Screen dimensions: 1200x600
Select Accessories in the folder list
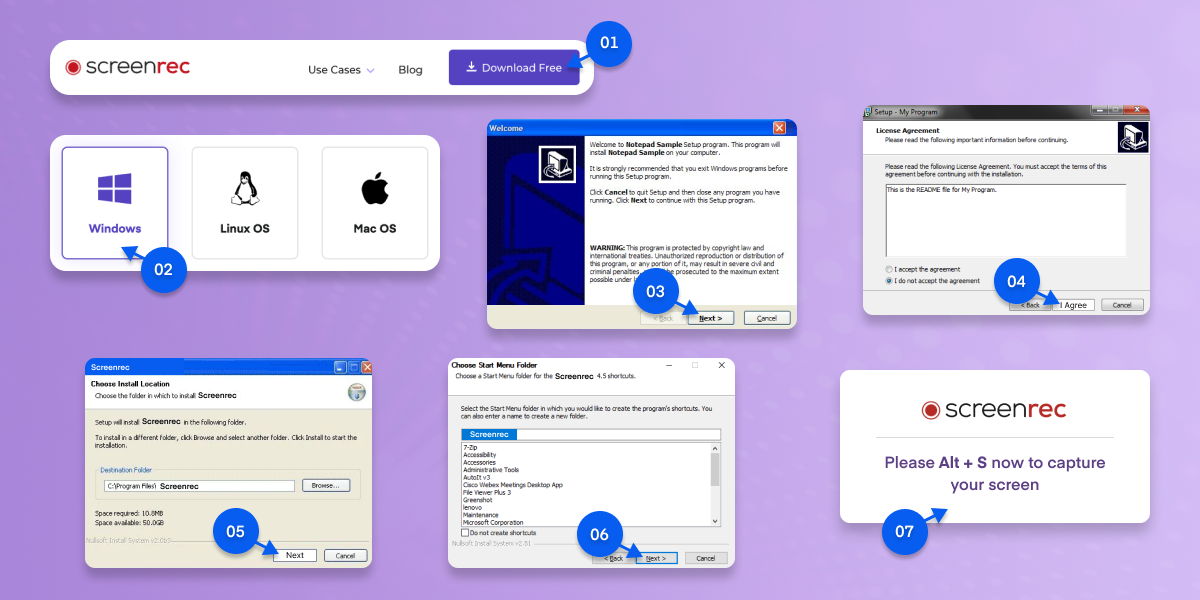(x=480, y=463)
